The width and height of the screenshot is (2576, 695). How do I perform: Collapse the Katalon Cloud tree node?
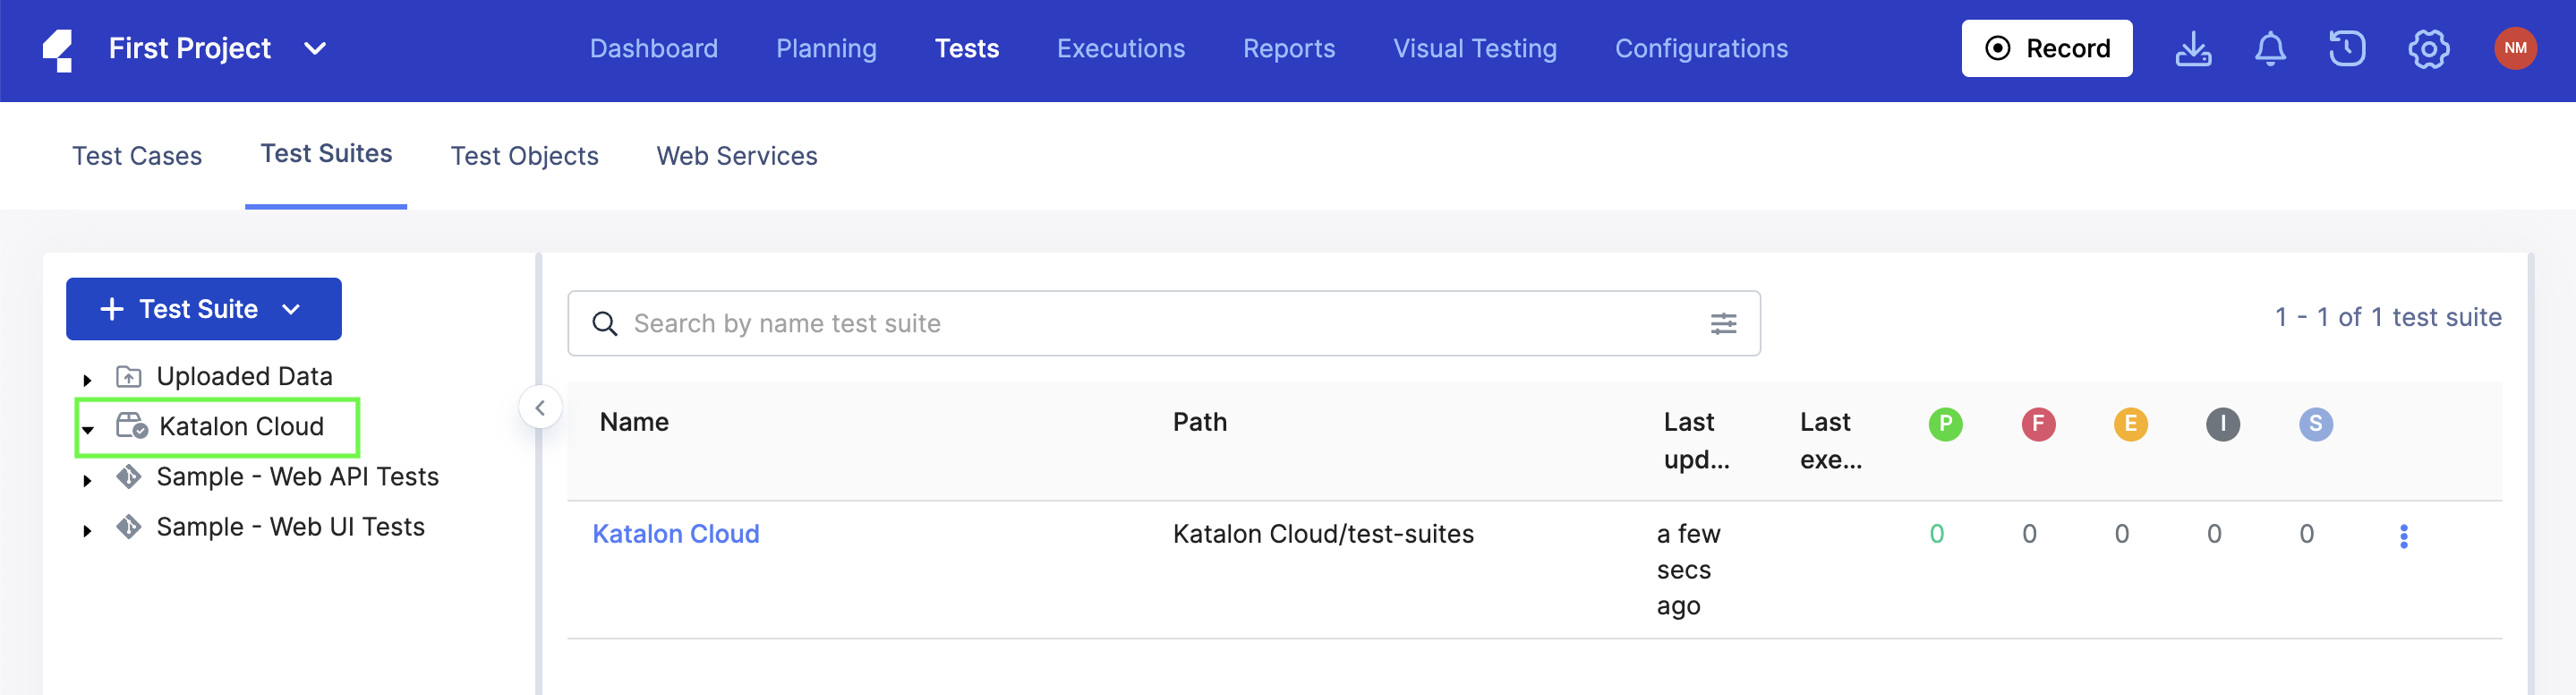click(88, 429)
